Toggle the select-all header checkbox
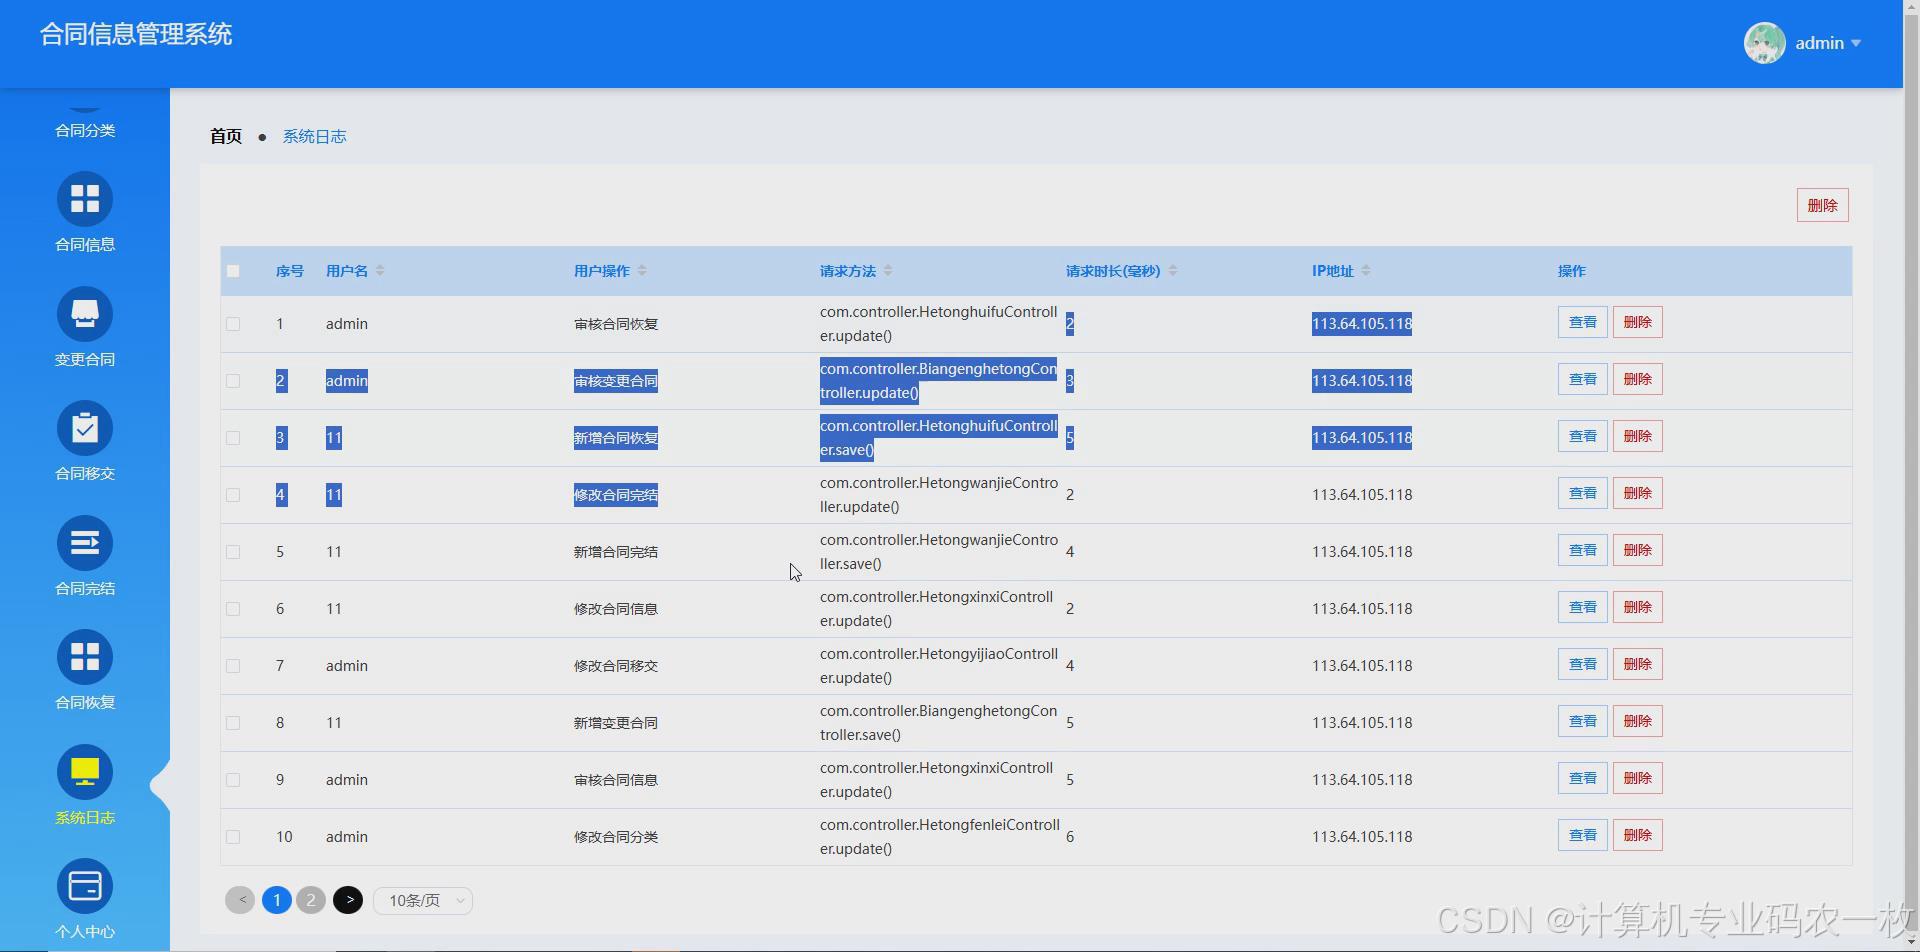 pyautogui.click(x=233, y=271)
